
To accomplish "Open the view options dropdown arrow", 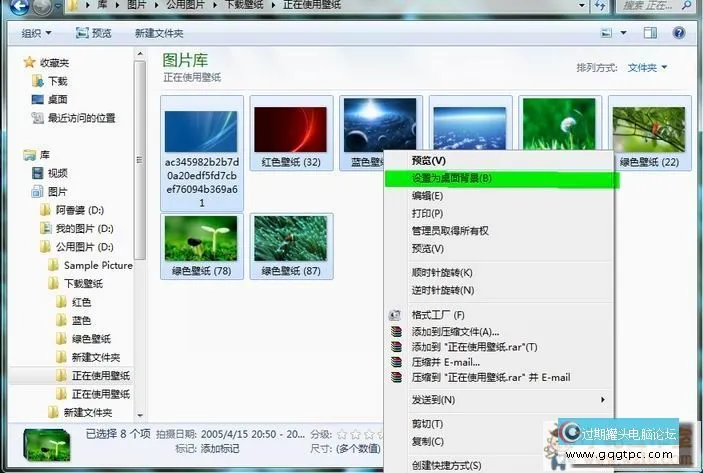I will 623,33.
